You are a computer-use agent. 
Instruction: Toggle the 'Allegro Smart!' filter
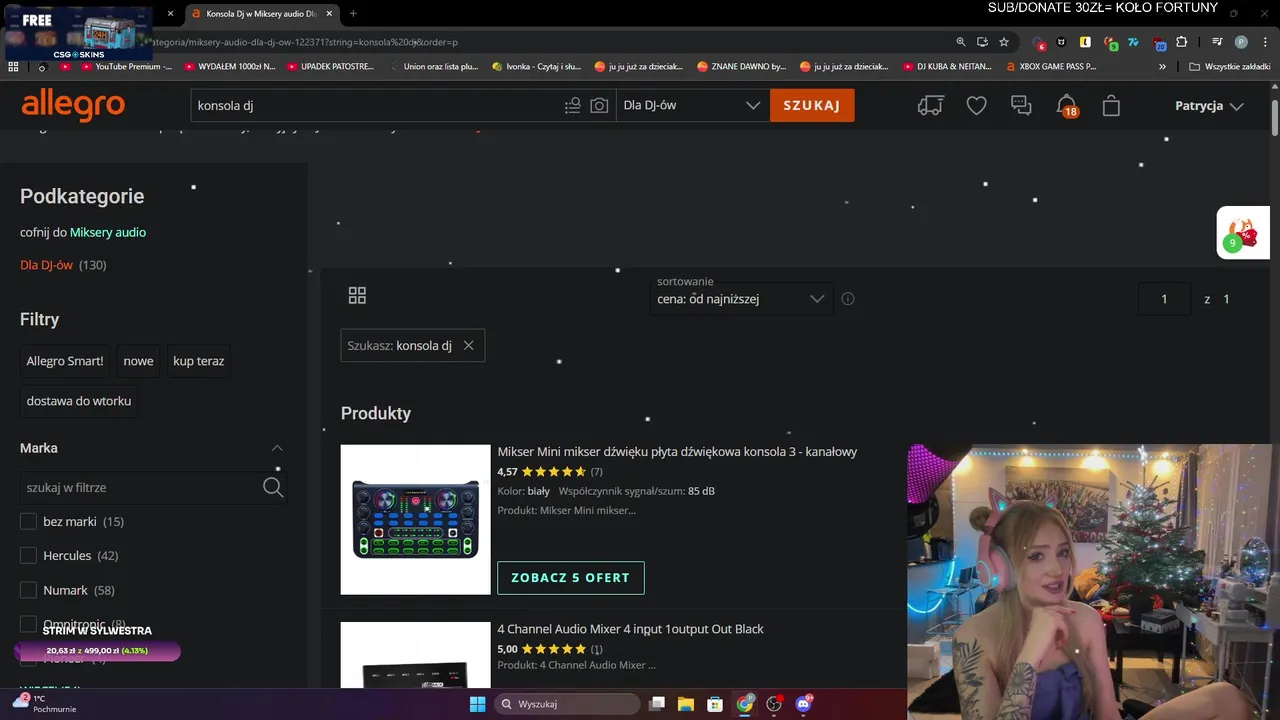click(65, 361)
